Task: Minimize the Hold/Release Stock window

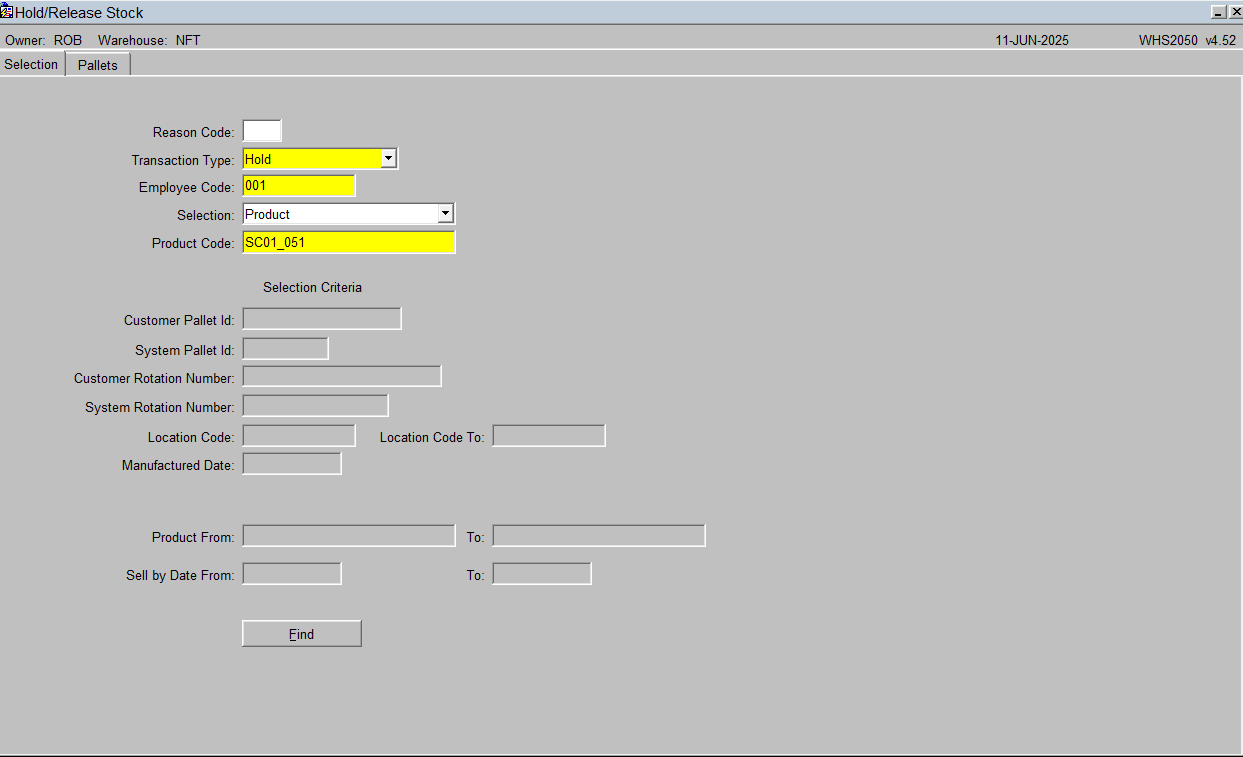Action: point(1218,12)
